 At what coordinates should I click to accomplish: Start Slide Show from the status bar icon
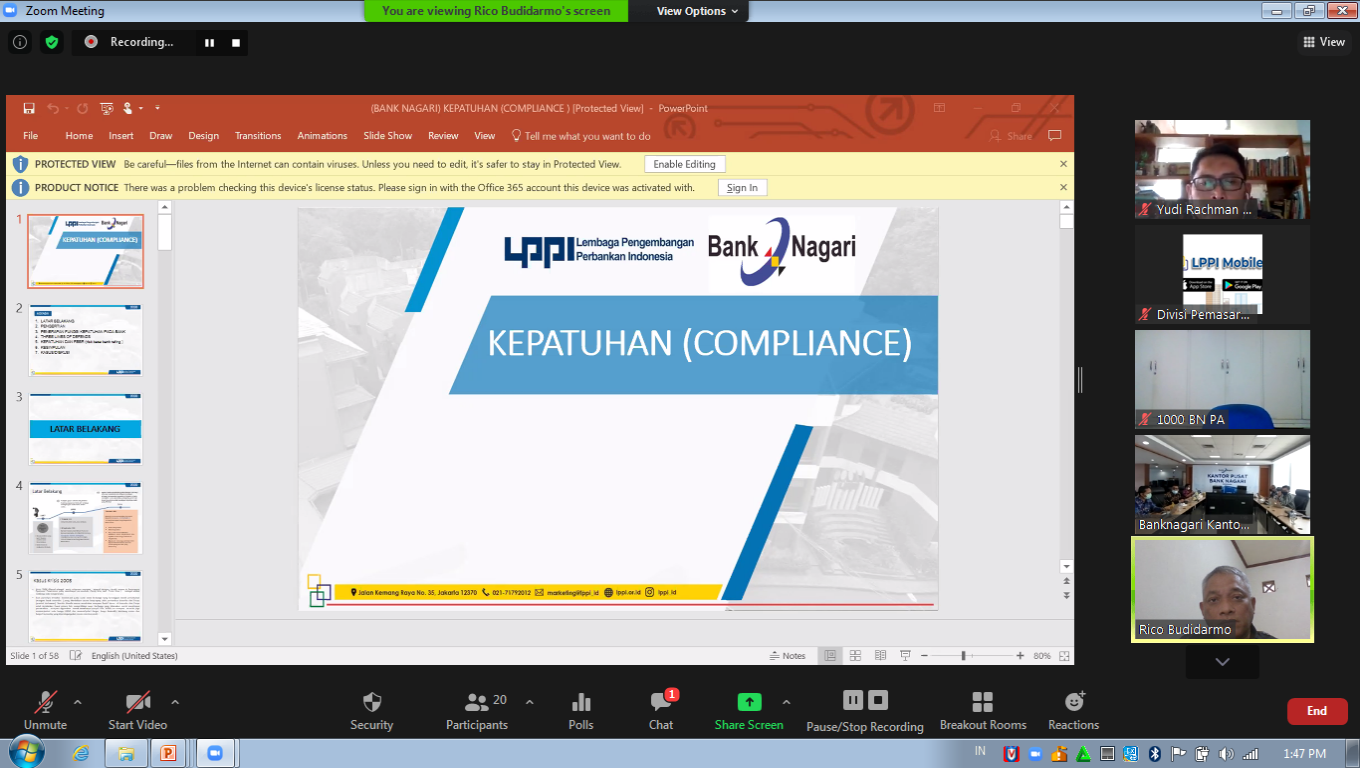905,656
